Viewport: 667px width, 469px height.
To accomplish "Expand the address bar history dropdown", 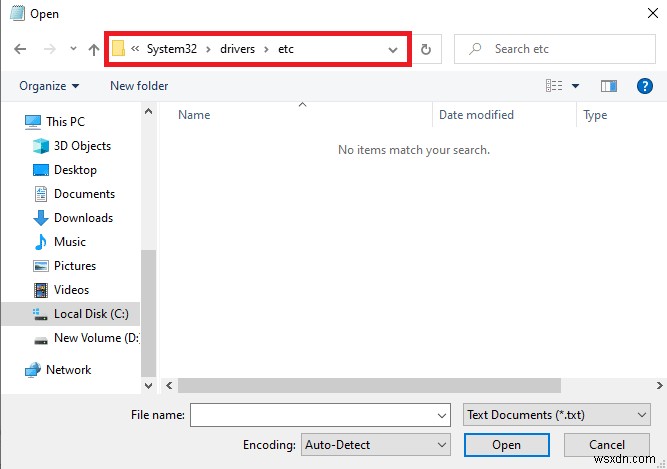I will pos(393,49).
